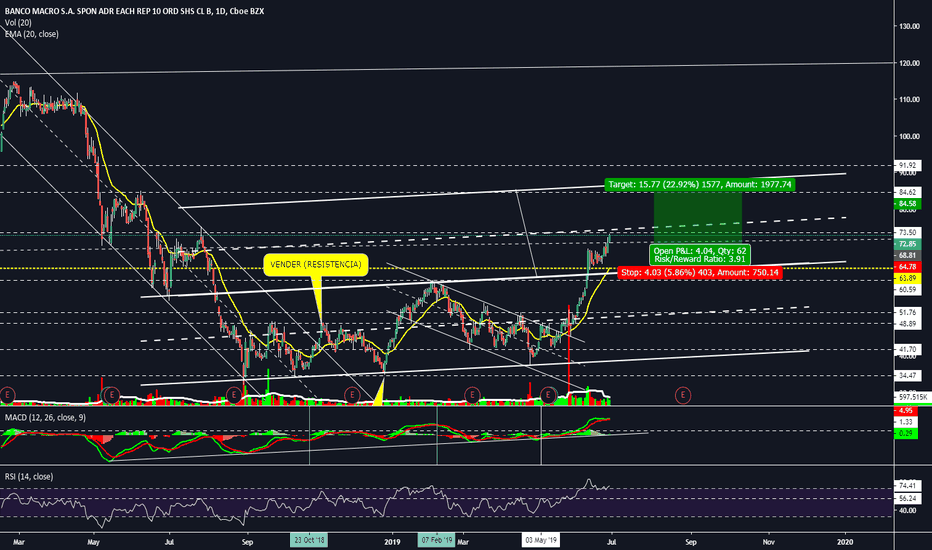Click the 41.70 level price label
932x550 pixels.
[x=907, y=350]
